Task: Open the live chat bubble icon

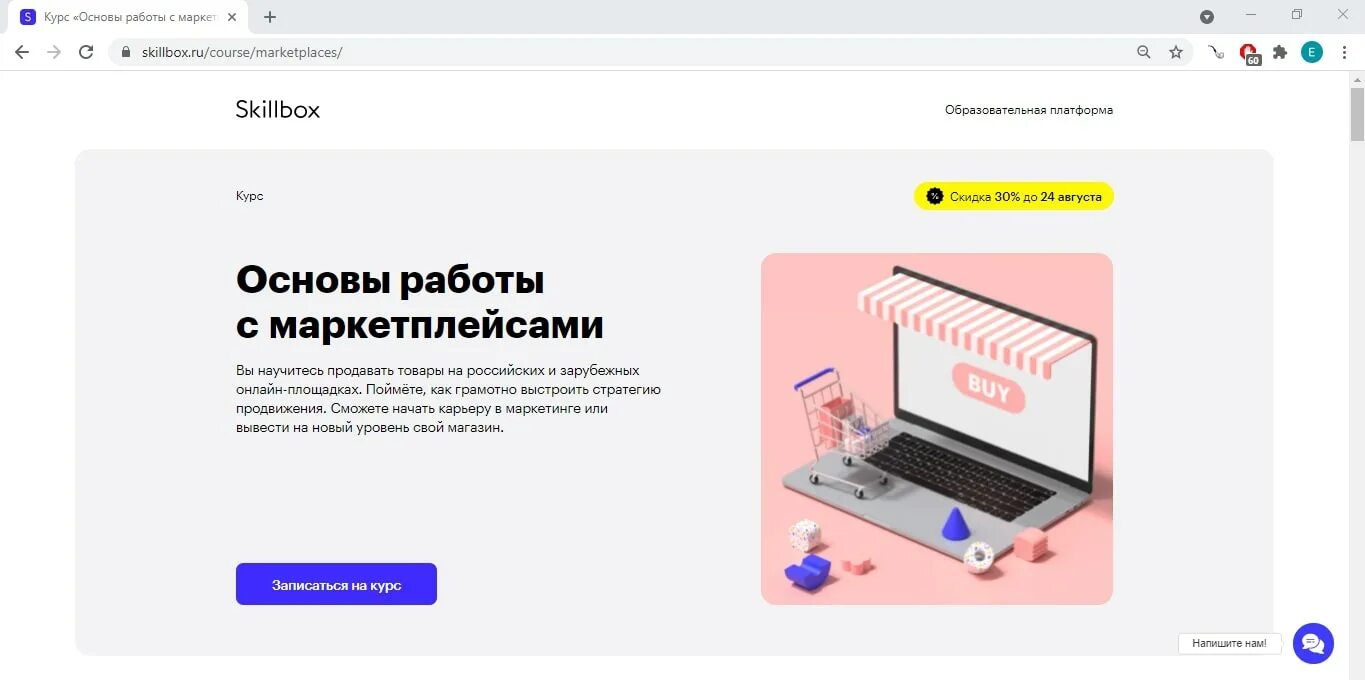Action: 1313,643
